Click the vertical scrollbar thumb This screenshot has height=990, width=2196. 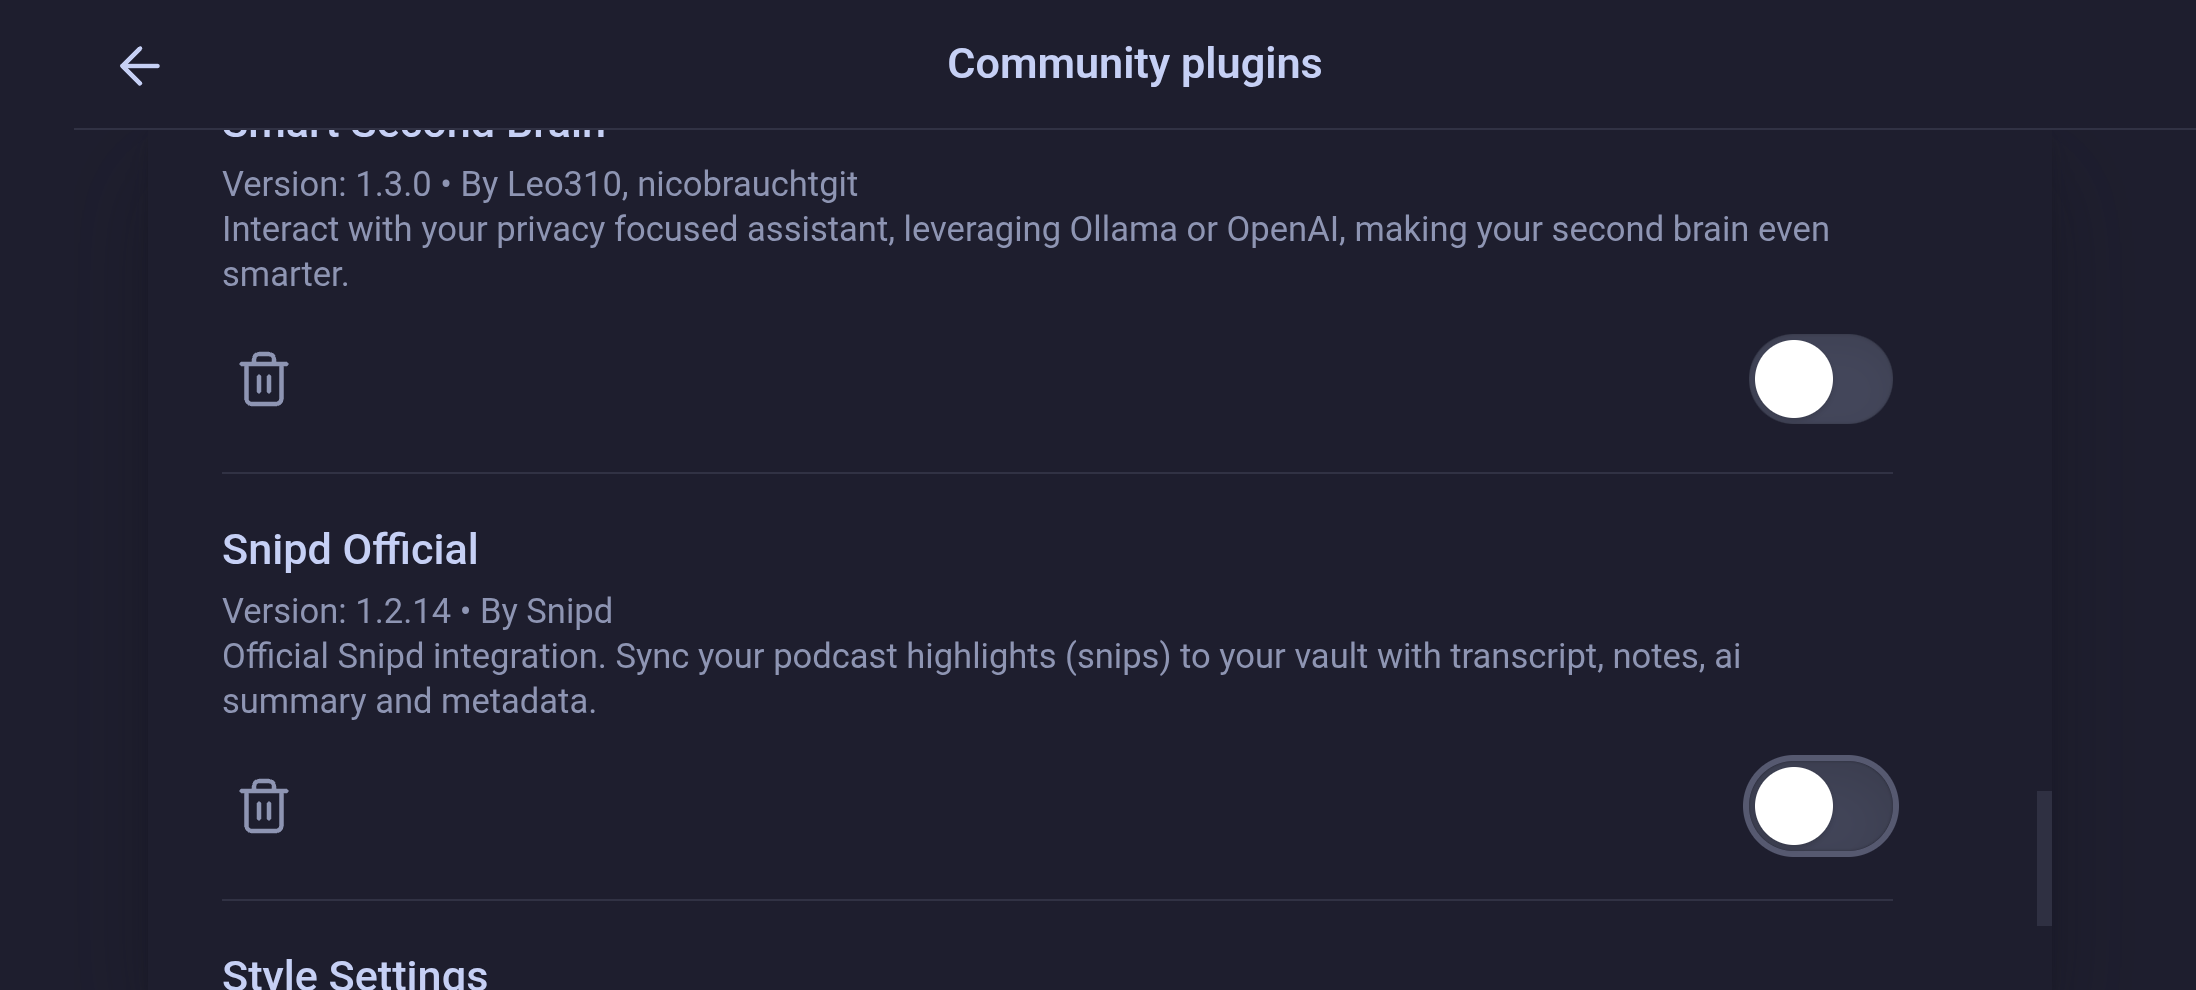tap(2044, 858)
